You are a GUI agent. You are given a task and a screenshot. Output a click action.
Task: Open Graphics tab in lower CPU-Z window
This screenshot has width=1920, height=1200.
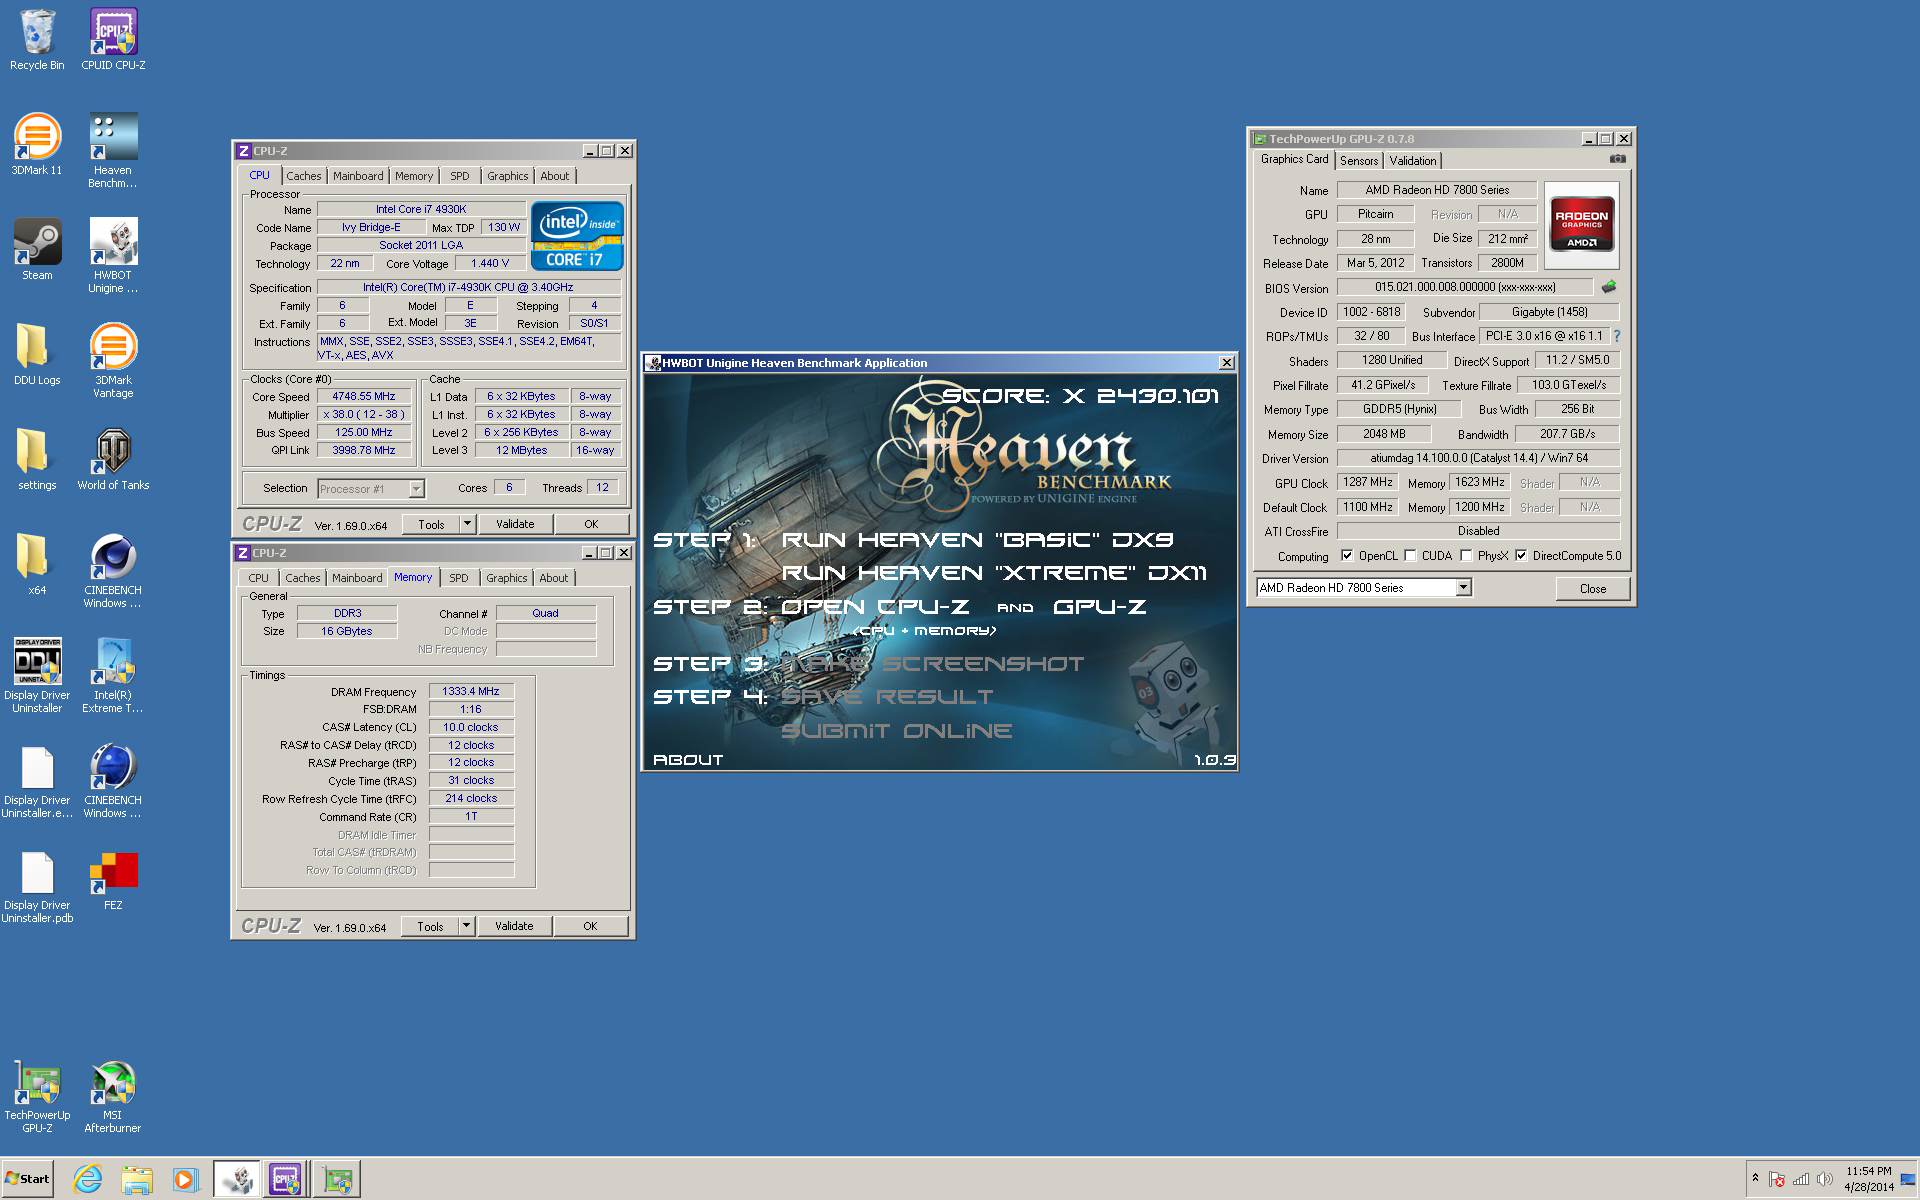pos(507,578)
